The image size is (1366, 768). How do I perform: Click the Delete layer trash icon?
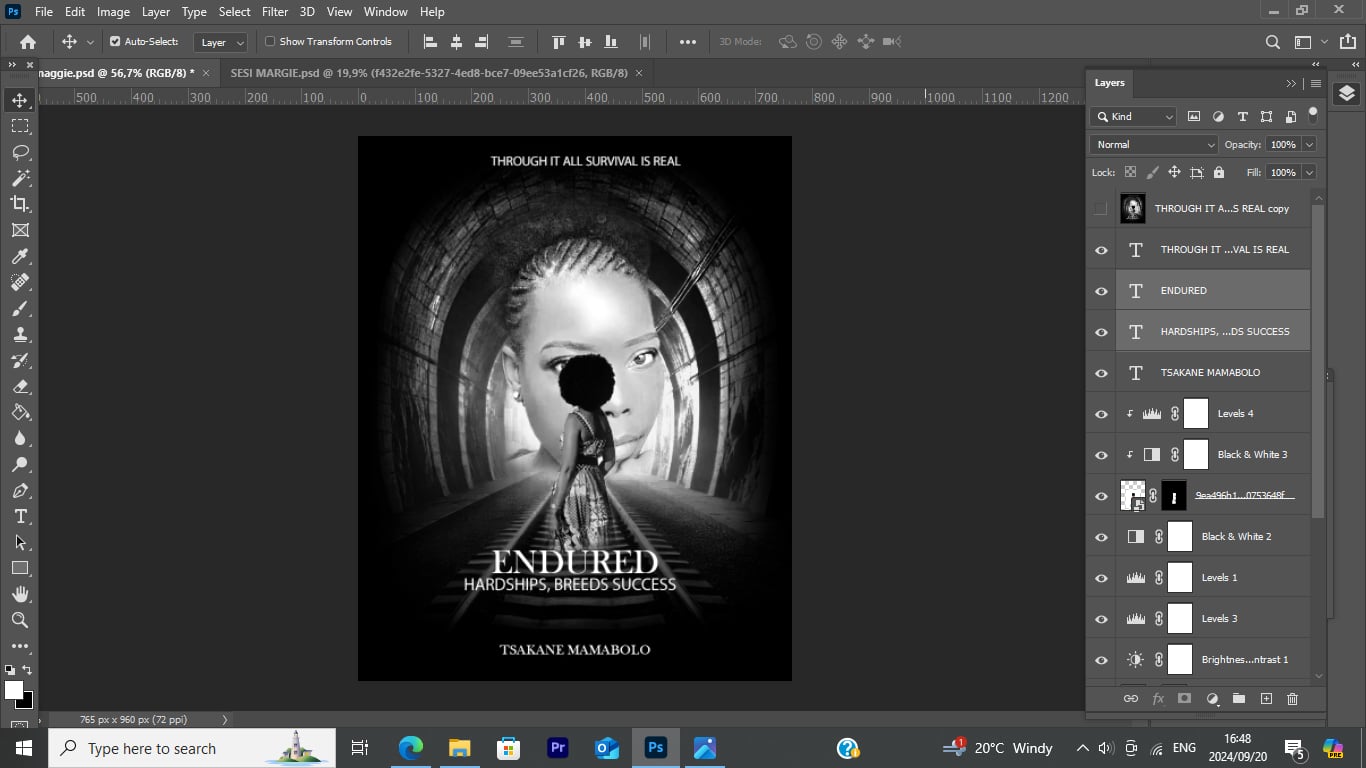[x=1291, y=699]
